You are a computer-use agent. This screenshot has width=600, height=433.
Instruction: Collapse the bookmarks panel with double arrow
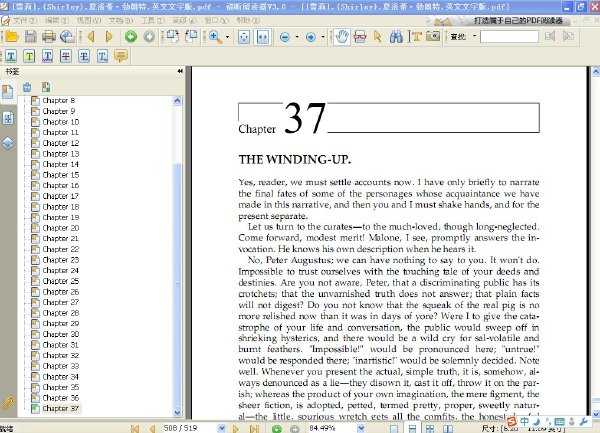point(180,71)
